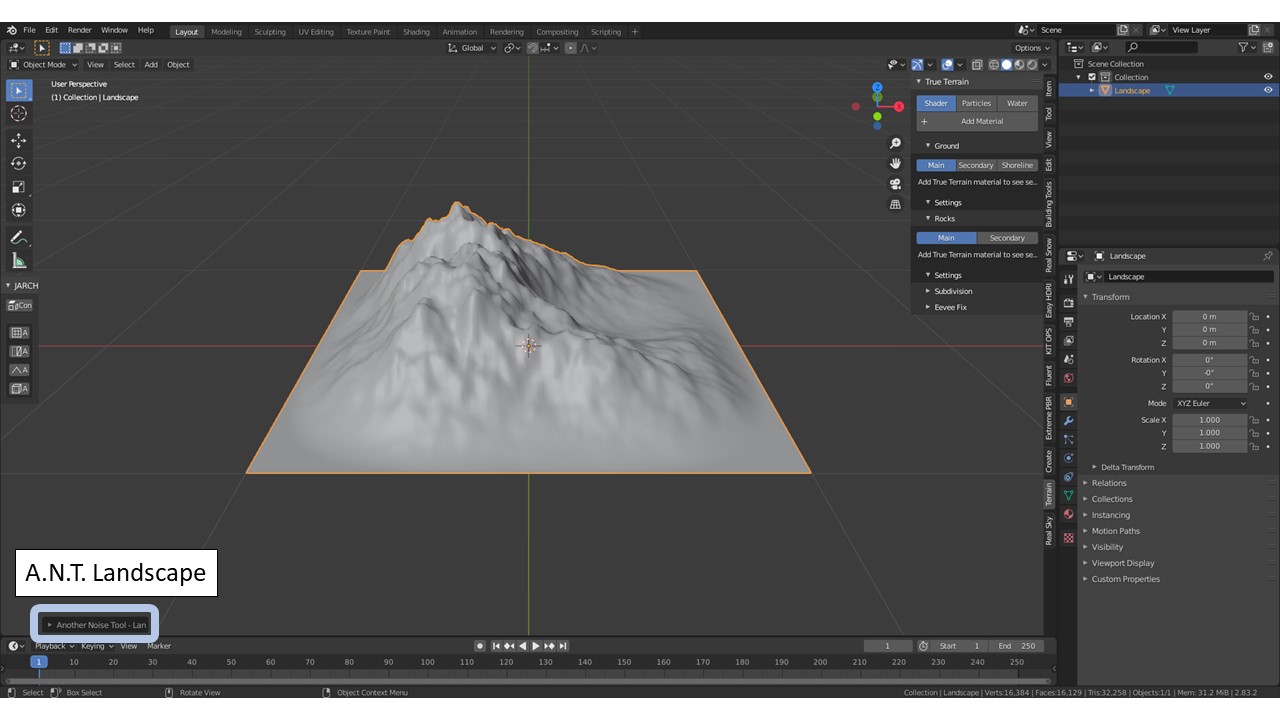This screenshot has width=1280, height=720.
Task: Open the World properties tab icon
Action: (x=1068, y=378)
